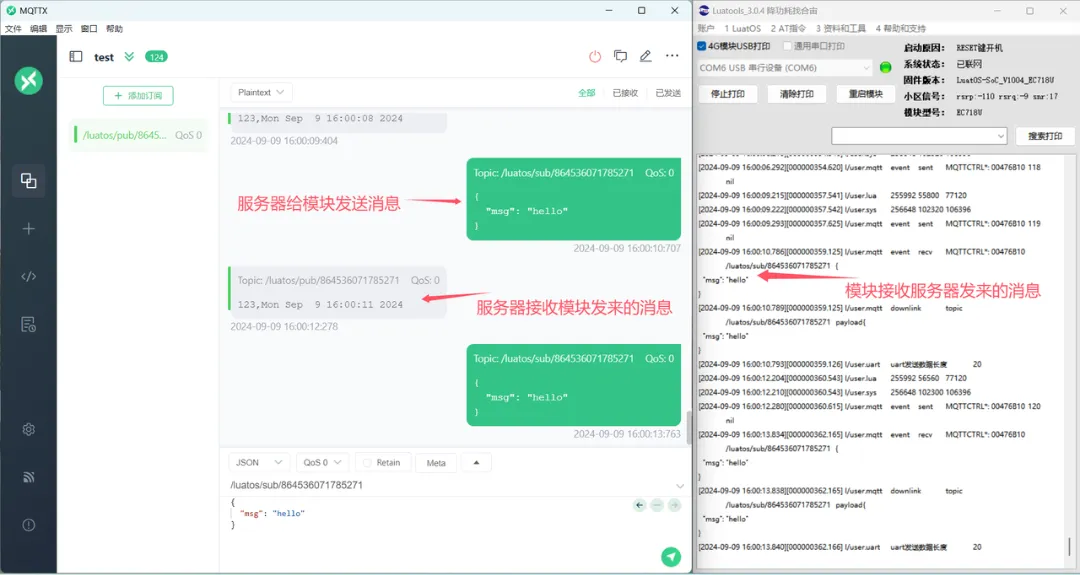Open the RSS feed icon in the MQTTX sidebar
Image resolution: width=1080 pixels, height=575 pixels.
click(x=28, y=477)
